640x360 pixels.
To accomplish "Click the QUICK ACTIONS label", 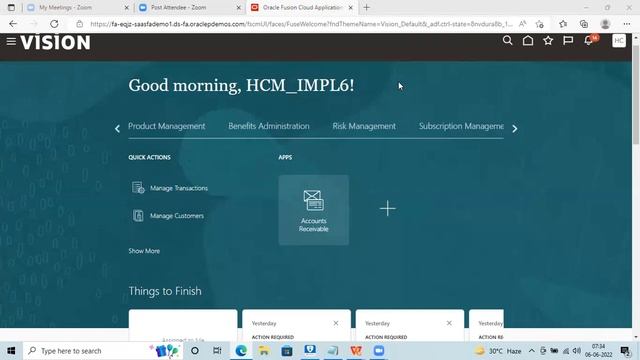I will pos(149,157).
